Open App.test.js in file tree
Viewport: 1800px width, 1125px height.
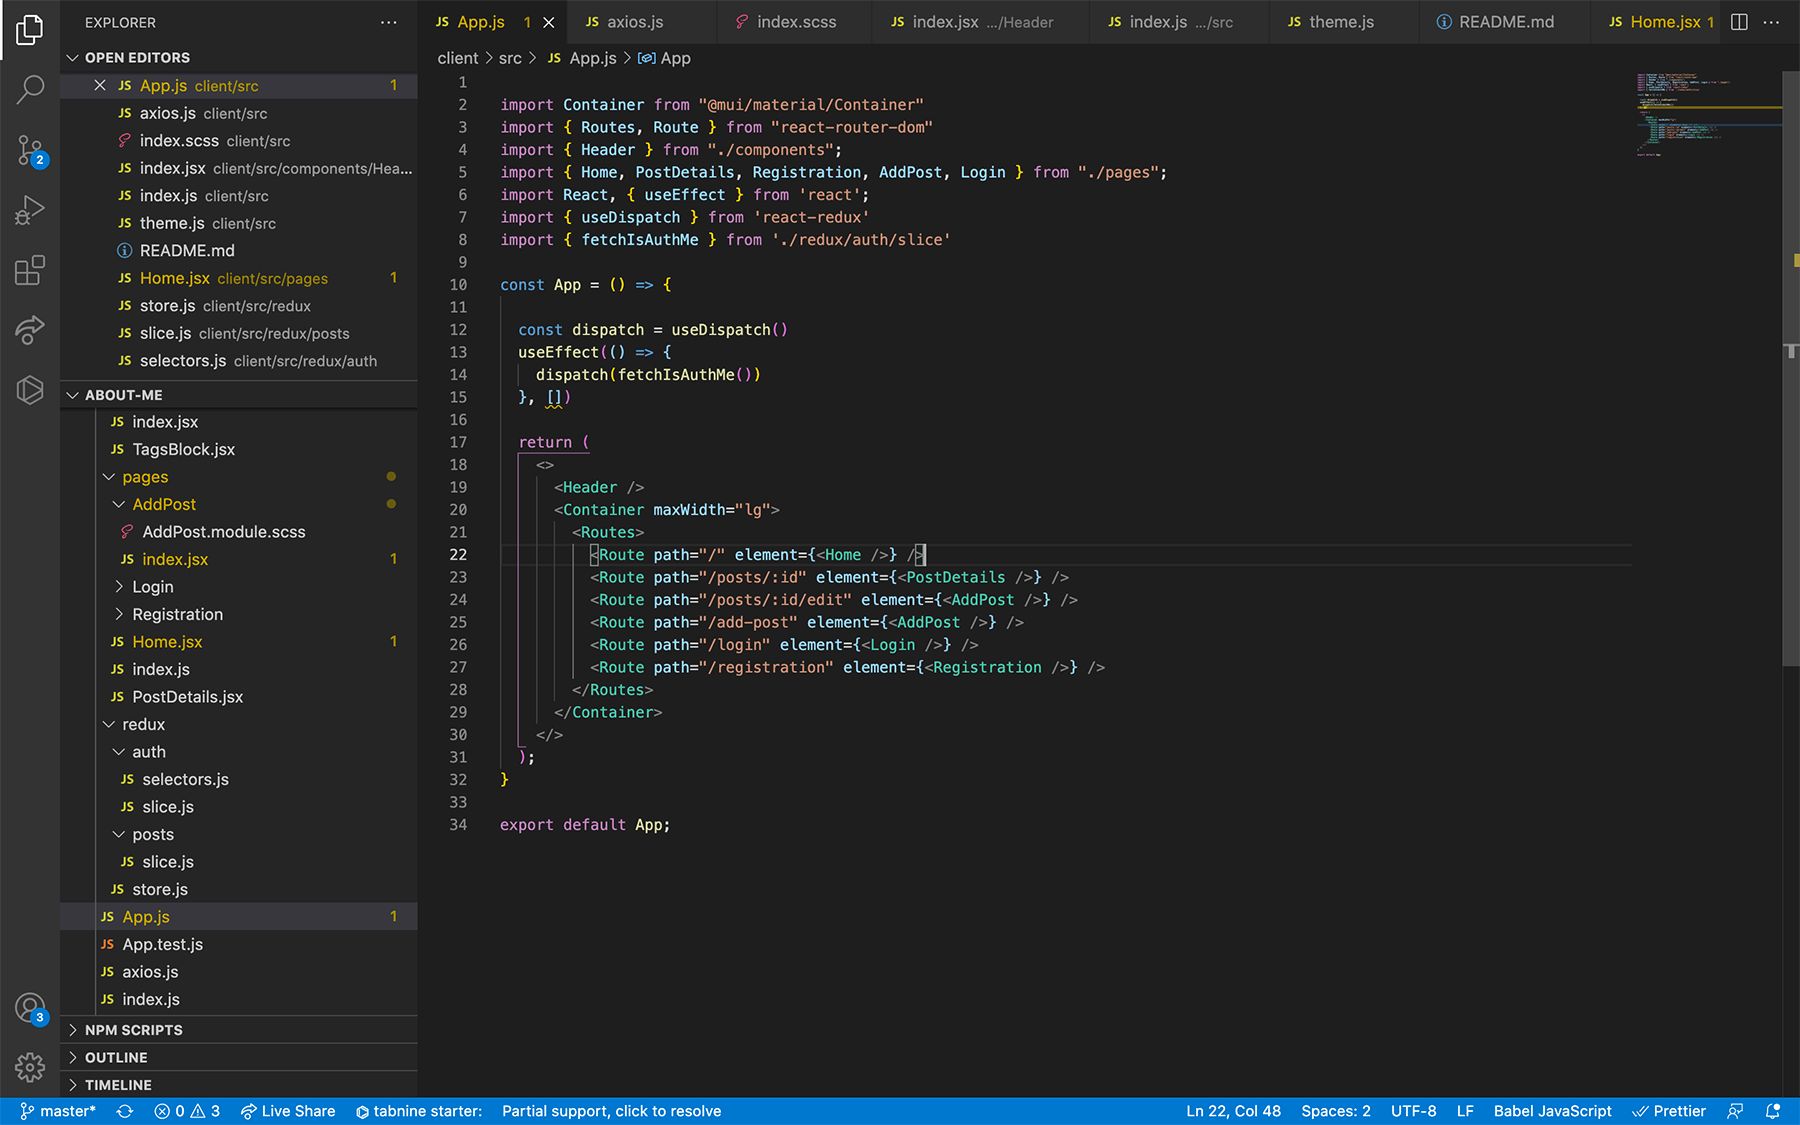tap(238, 944)
